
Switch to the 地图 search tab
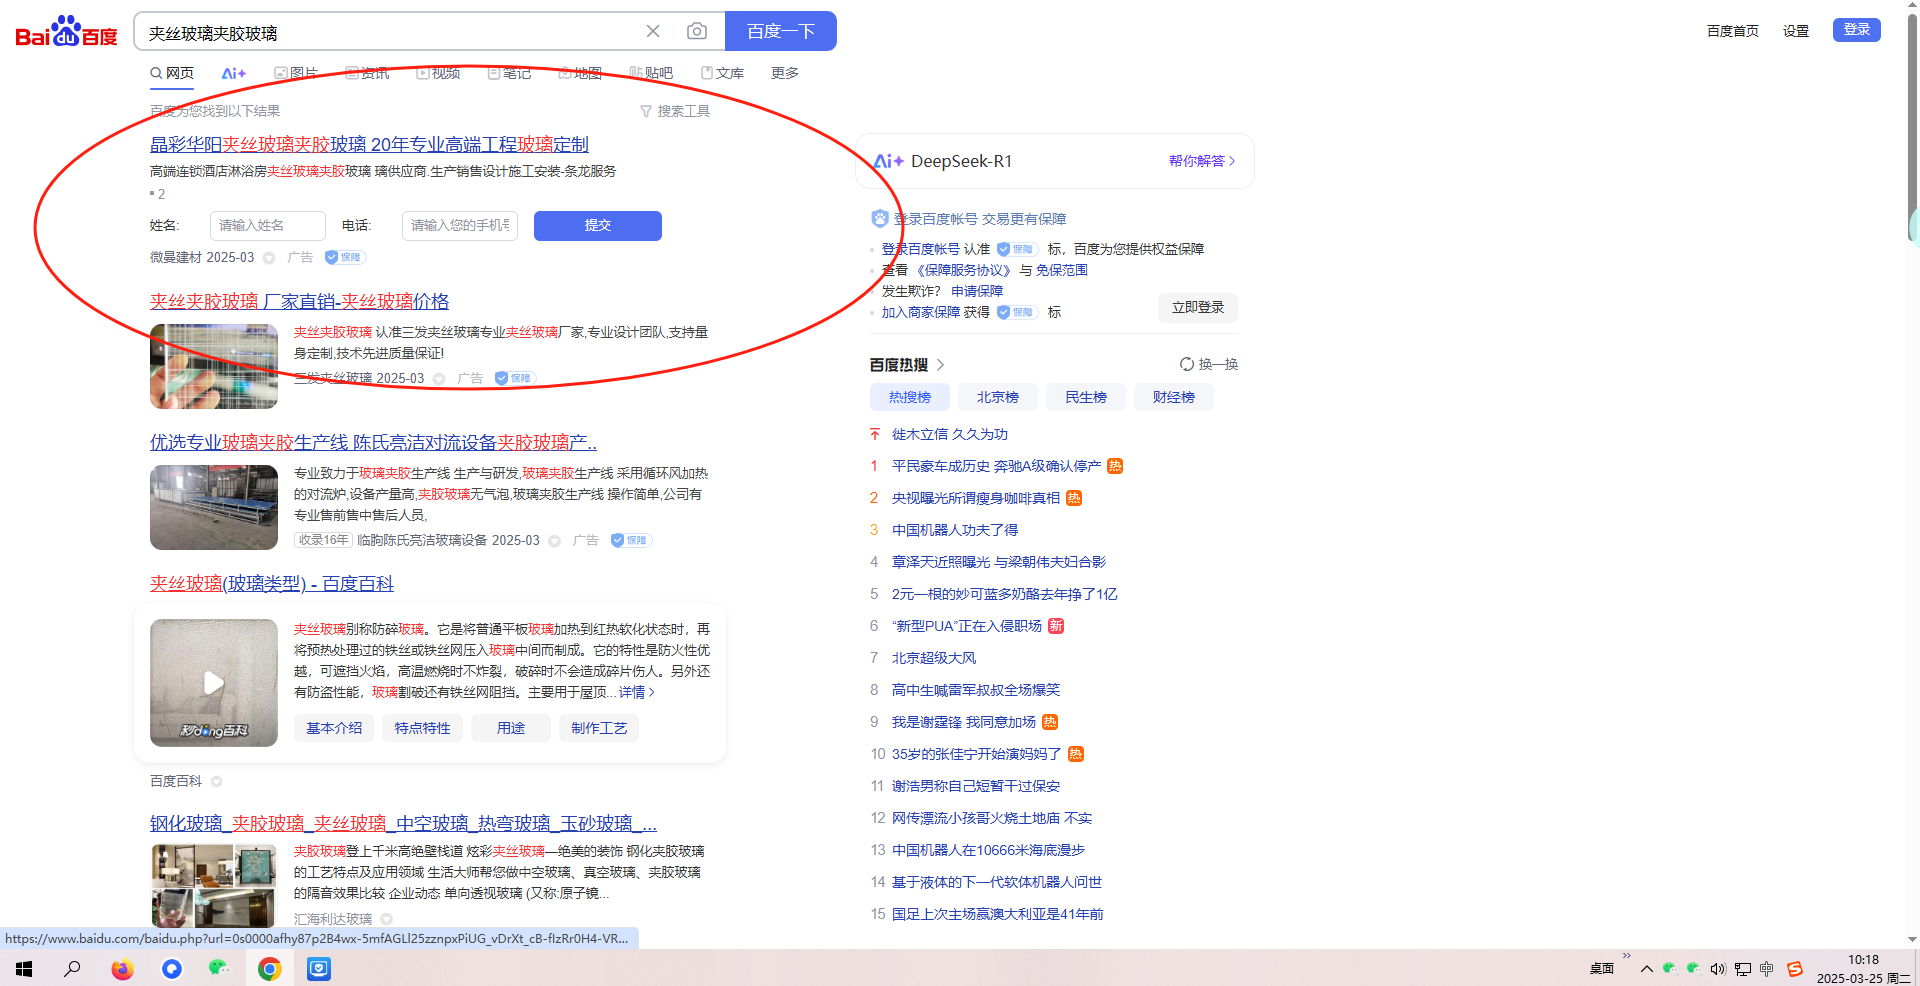click(x=580, y=73)
